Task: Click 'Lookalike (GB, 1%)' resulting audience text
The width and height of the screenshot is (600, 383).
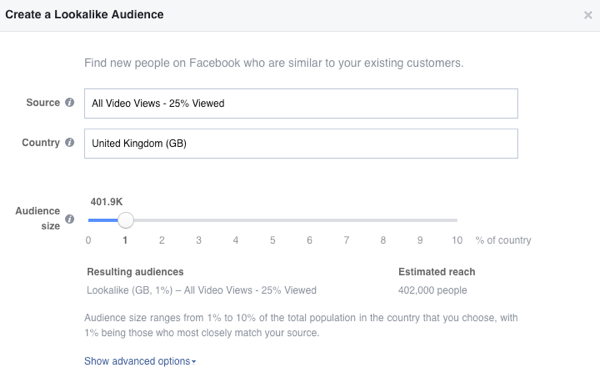Action: tap(202, 290)
